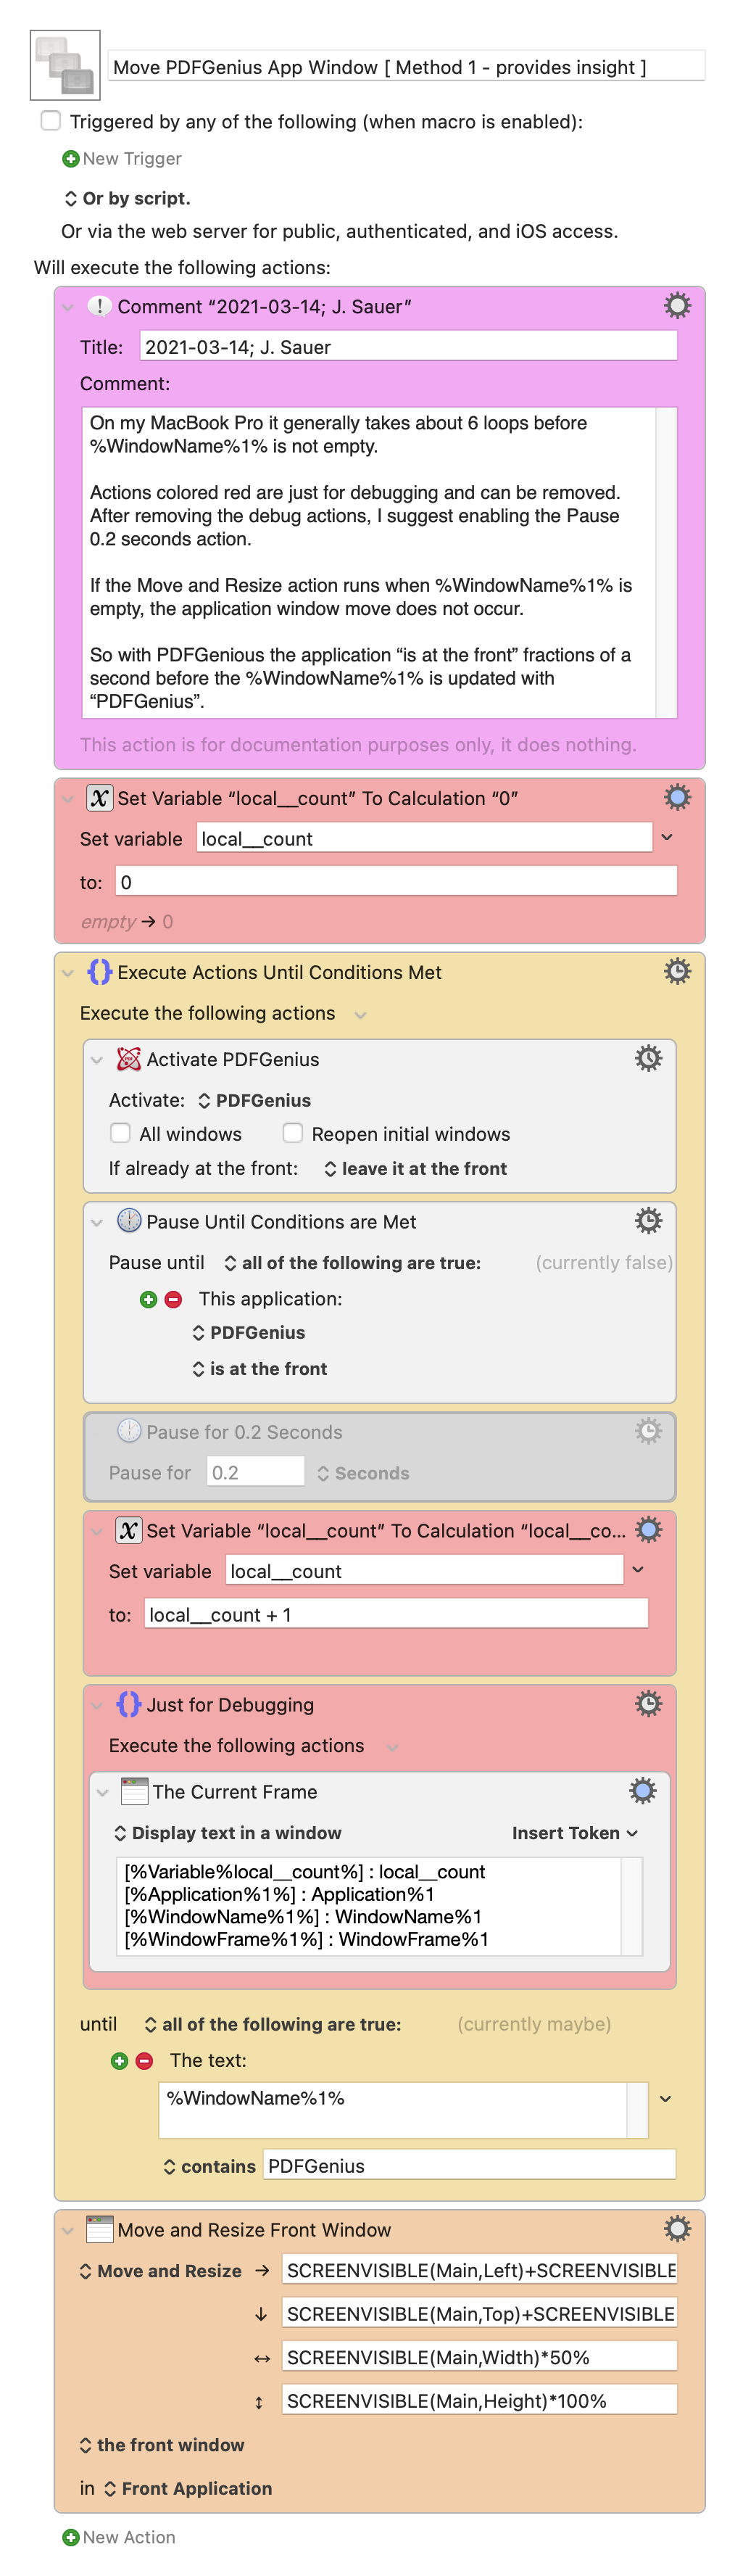Click the macro icon thumbnail at top
Viewport: 735px width, 2576px height.
click(65, 66)
